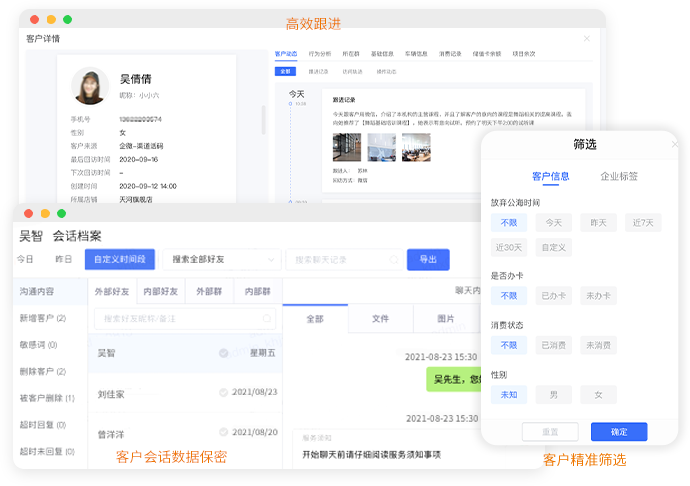Select 今天 filter option

(x=554, y=223)
